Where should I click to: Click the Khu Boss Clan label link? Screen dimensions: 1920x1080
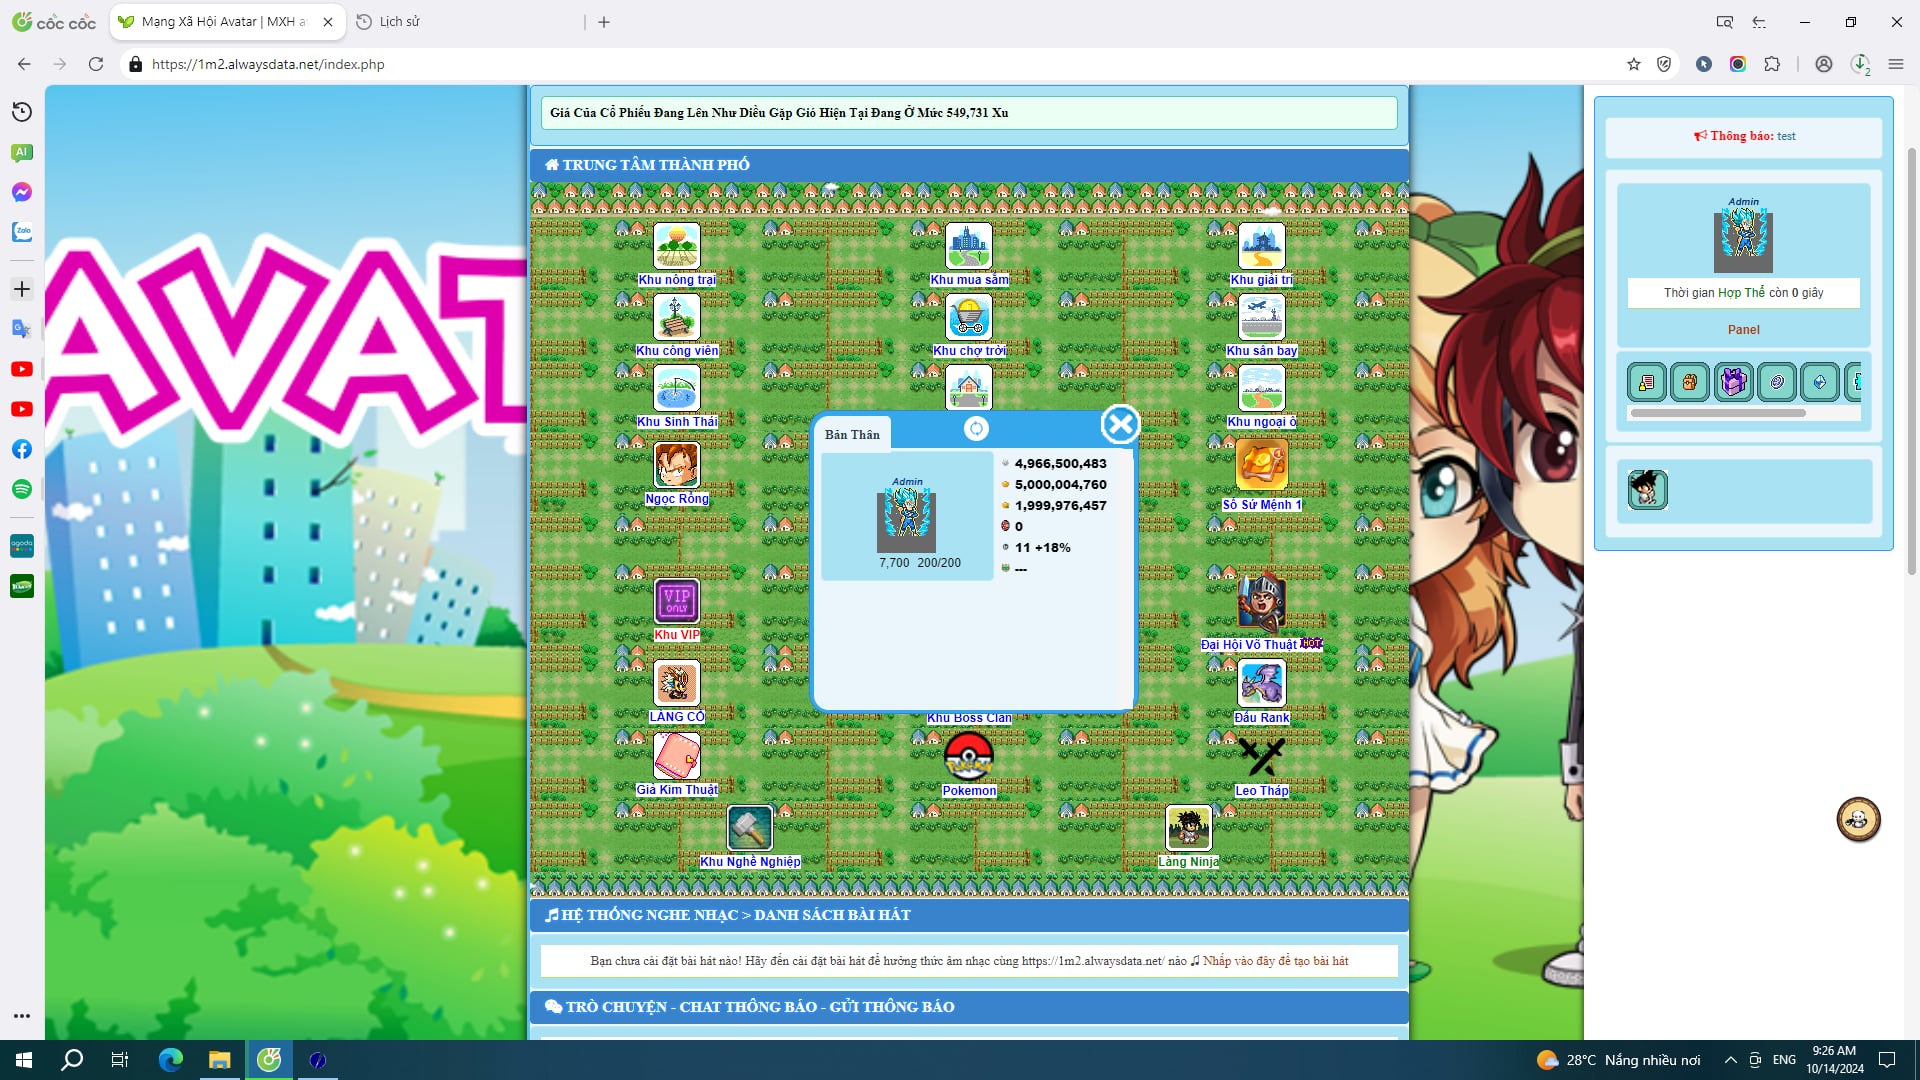pyautogui.click(x=968, y=718)
